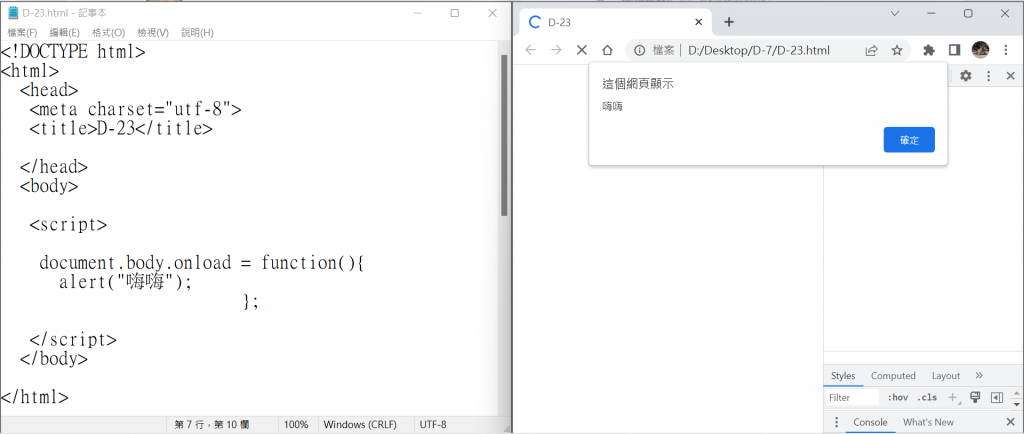View site information icon in address bar
Viewport: 1024px width, 434px height.
click(640, 50)
